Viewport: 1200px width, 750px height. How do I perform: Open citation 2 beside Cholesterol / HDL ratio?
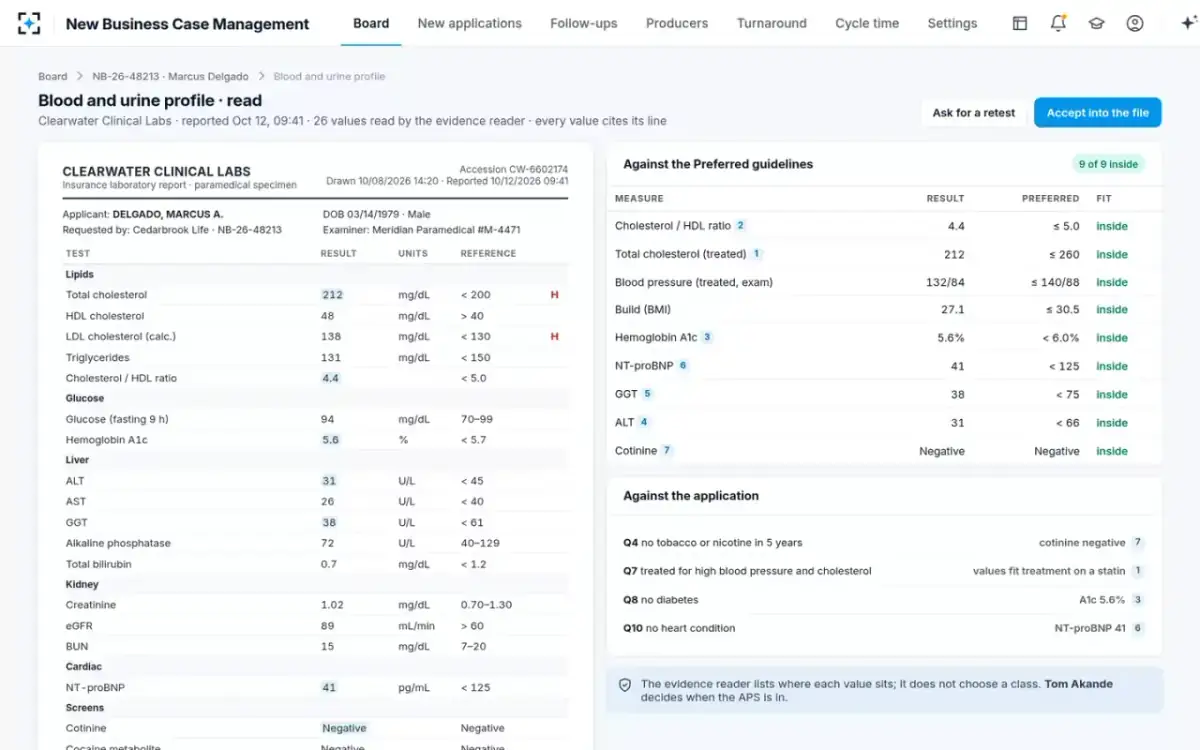pos(741,226)
